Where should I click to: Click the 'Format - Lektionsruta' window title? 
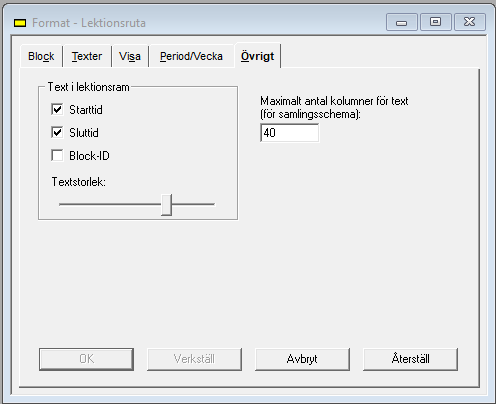pyautogui.click(x=89, y=23)
